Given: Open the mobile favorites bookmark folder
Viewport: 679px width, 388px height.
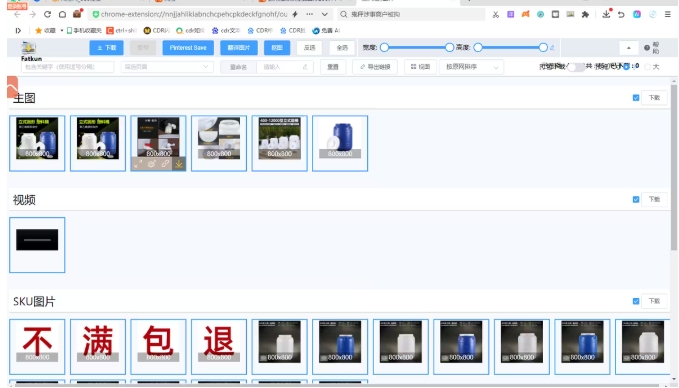Looking at the screenshot, I should point(84,30).
